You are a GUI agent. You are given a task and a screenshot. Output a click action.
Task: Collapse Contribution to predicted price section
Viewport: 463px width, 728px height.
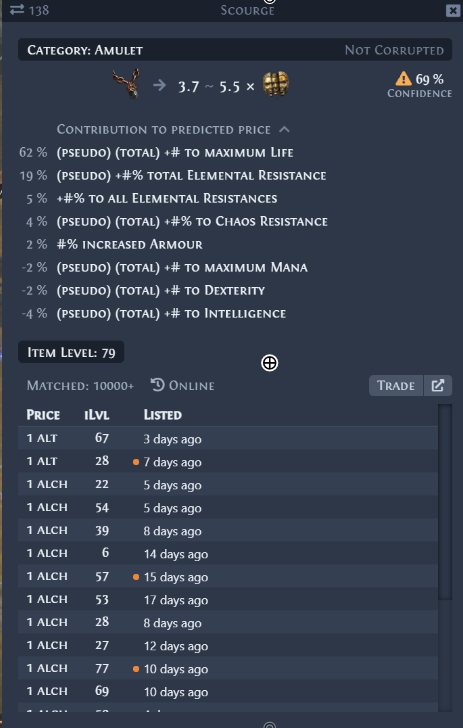pos(163,130)
